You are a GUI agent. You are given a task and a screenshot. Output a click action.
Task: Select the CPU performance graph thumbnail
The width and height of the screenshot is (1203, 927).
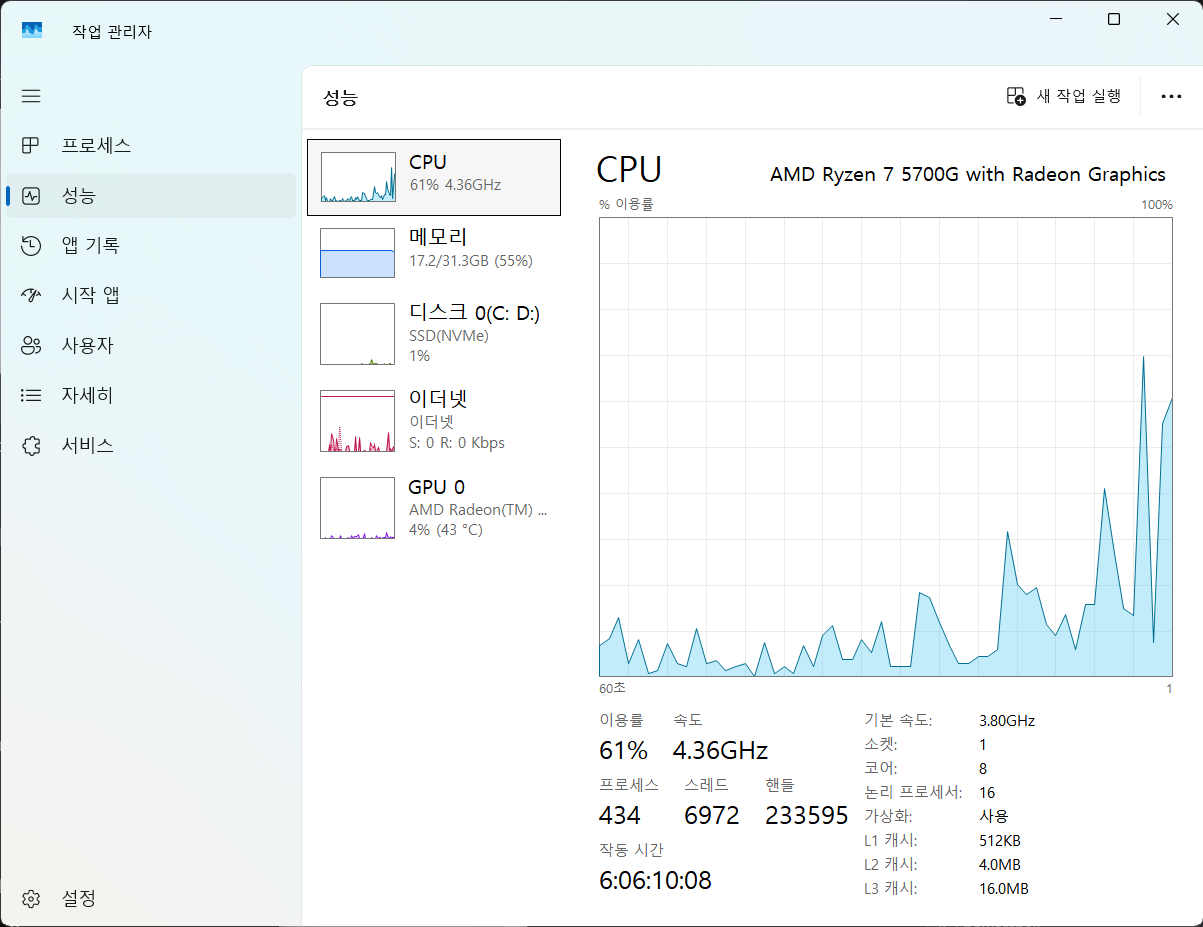[x=358, y=177]
